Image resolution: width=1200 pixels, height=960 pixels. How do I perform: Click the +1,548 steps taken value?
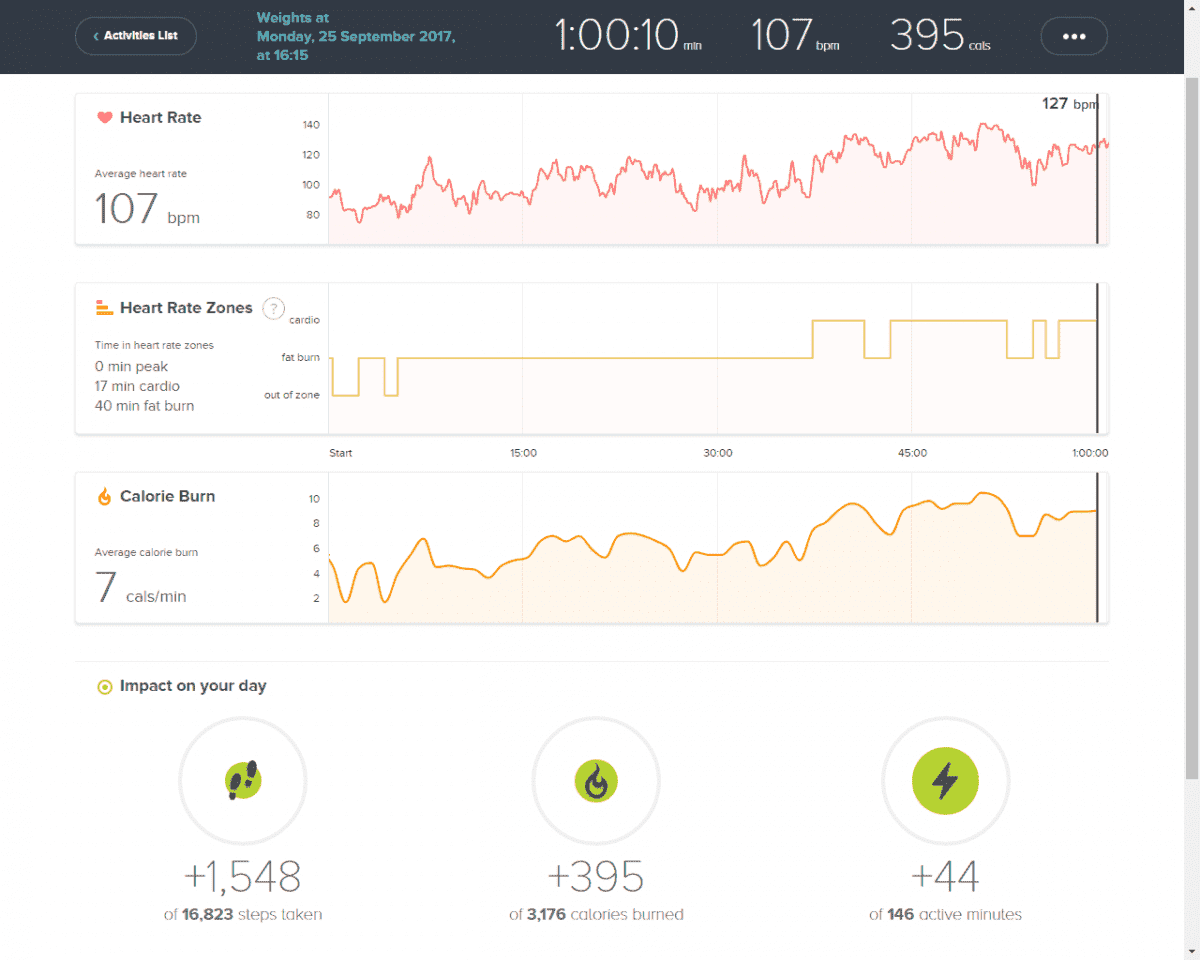point(242,877)
